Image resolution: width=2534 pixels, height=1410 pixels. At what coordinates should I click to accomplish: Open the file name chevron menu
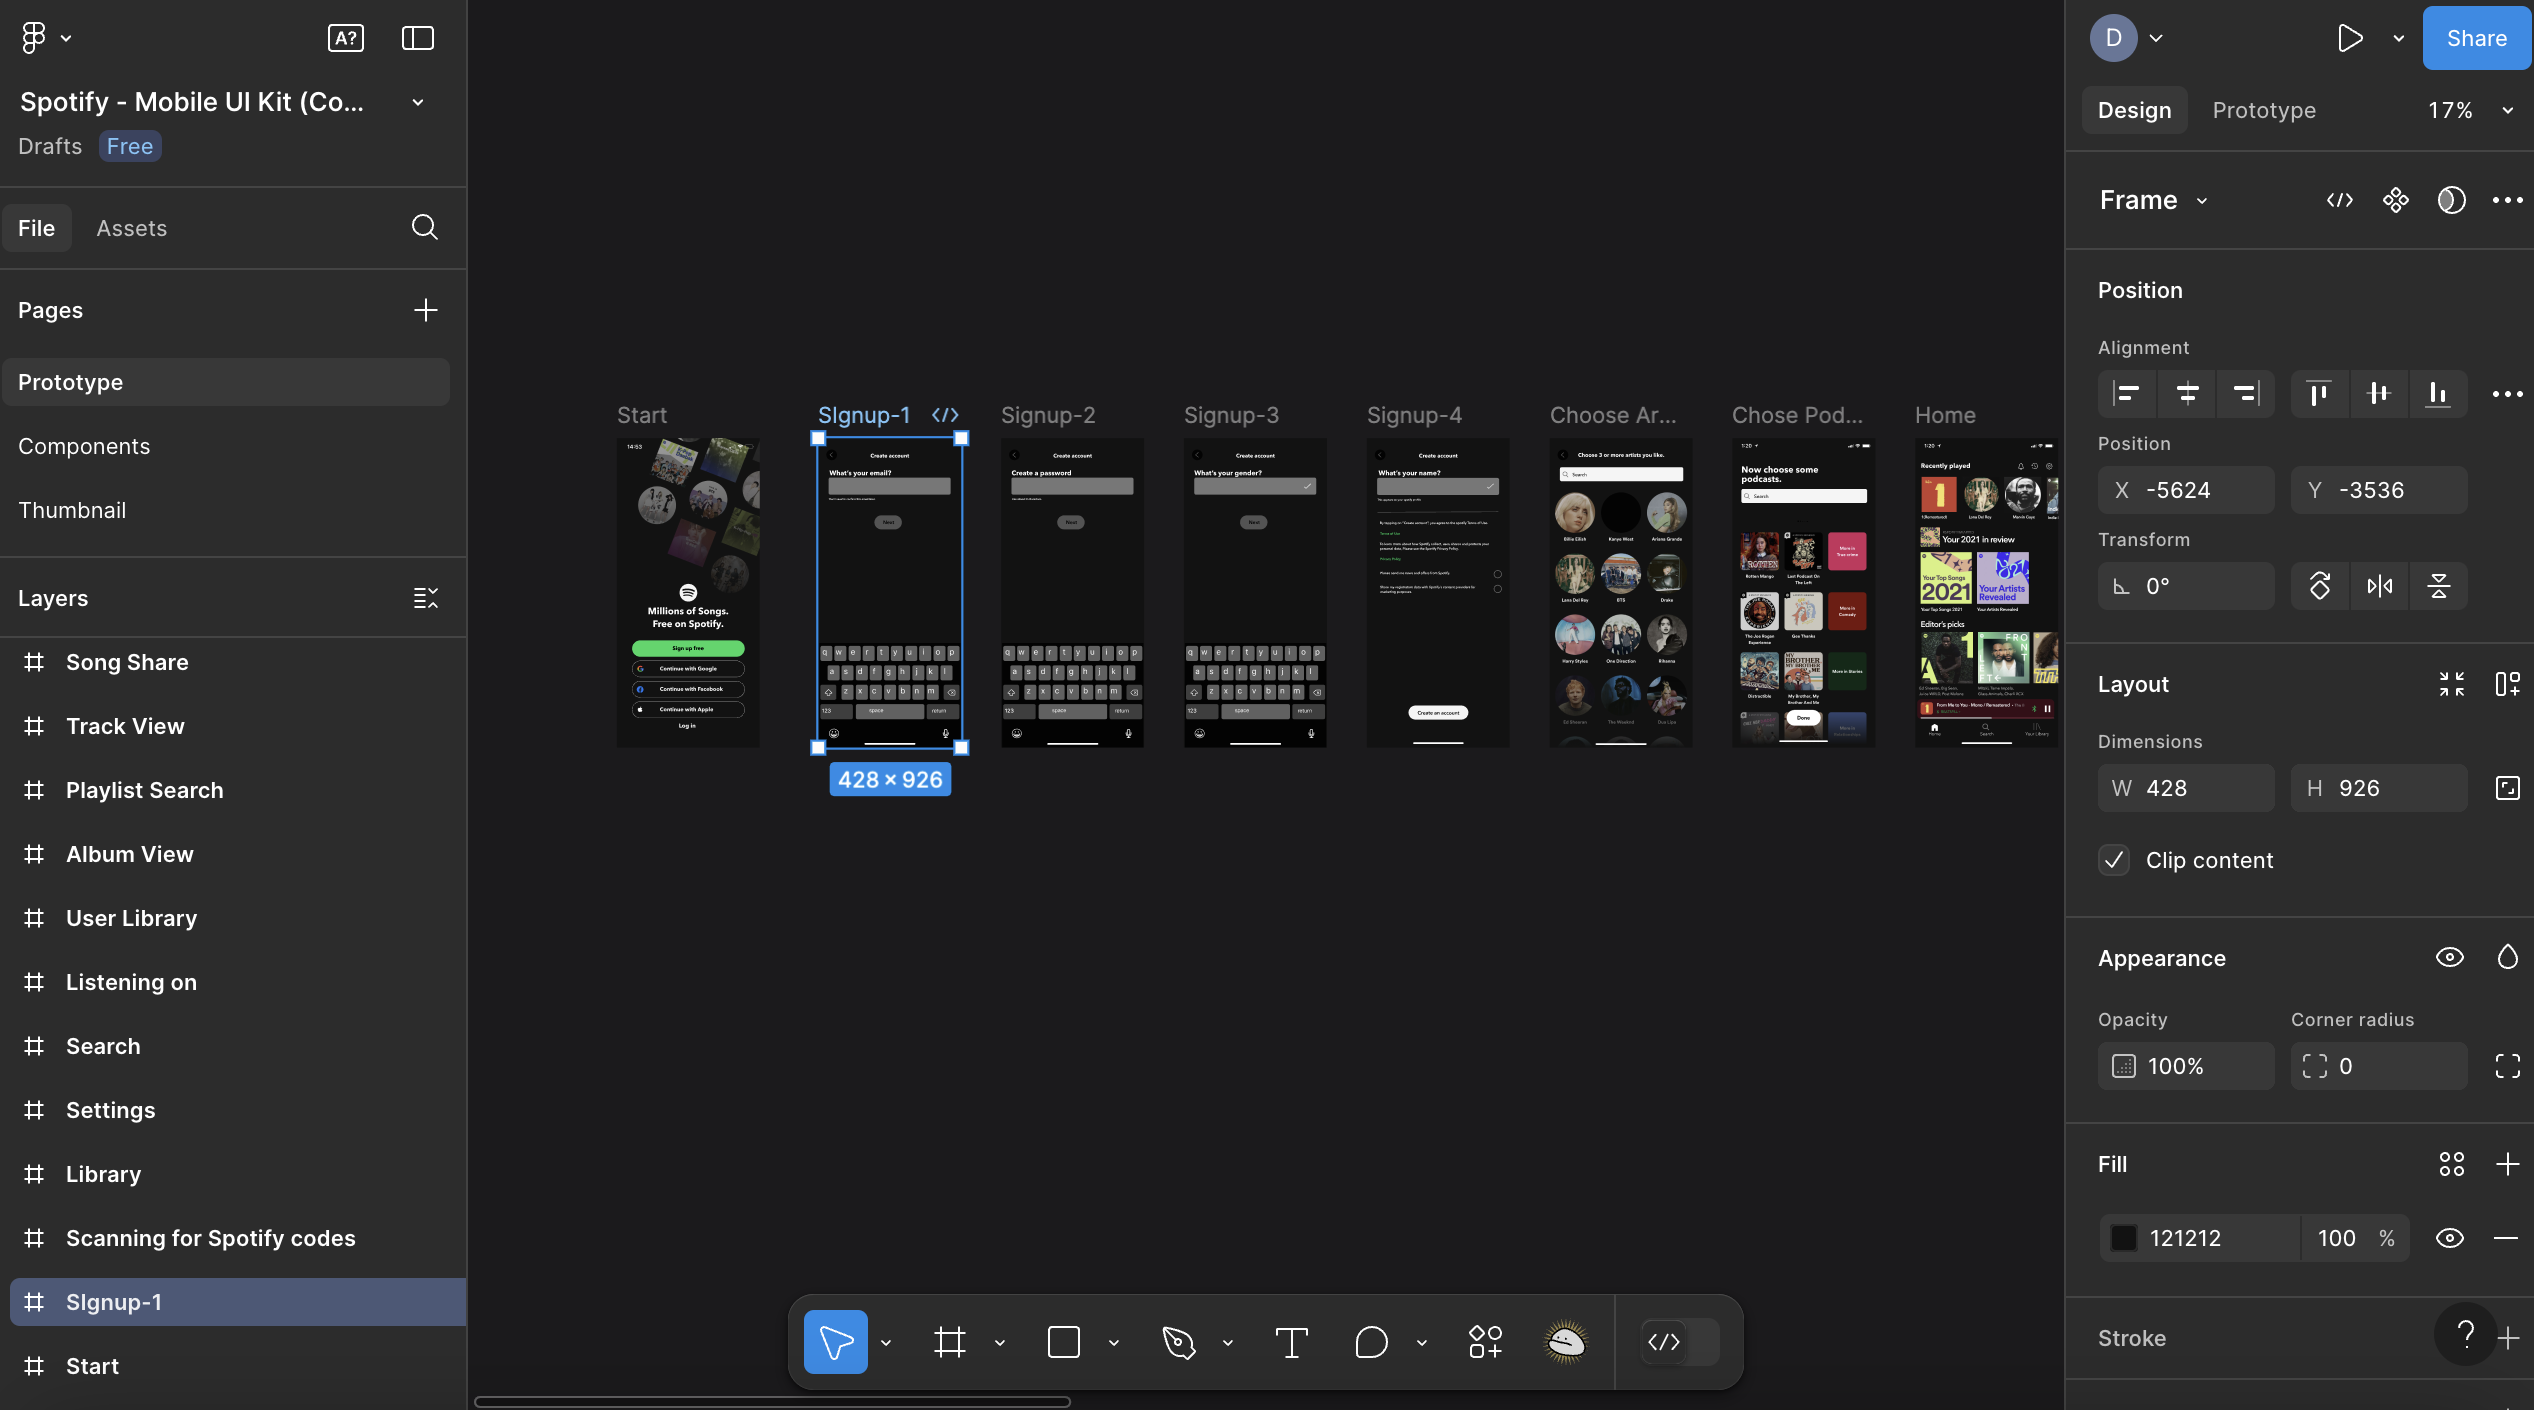pos(418,102)
